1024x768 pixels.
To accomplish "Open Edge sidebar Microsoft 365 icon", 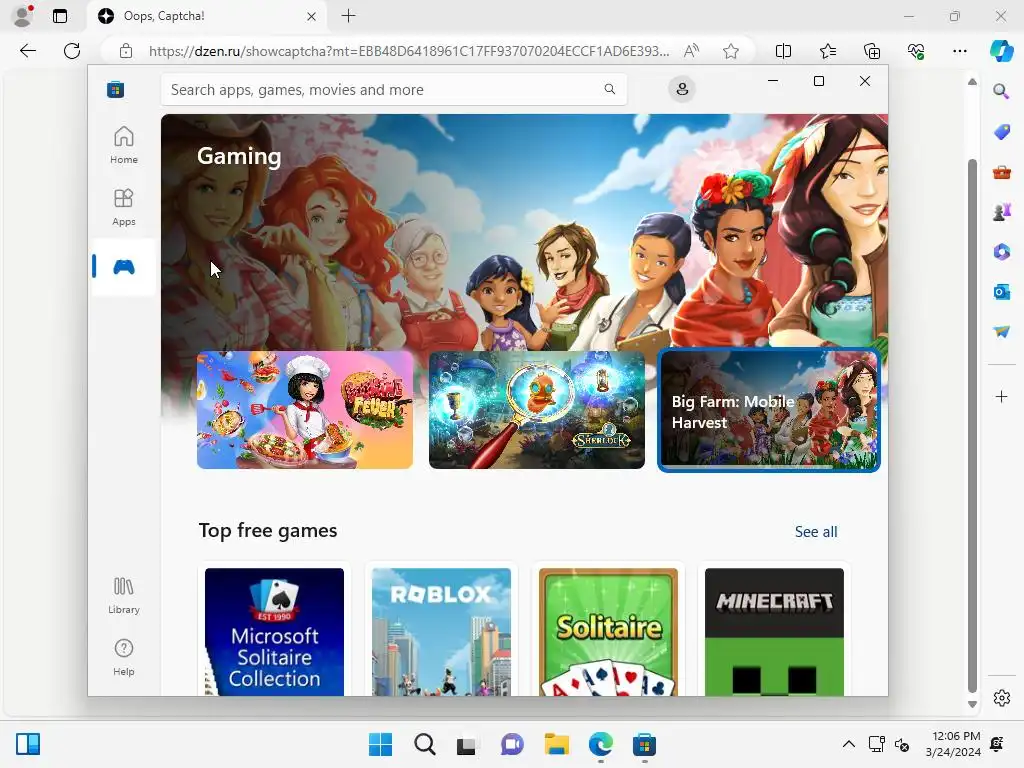I will pos(1001,251).
